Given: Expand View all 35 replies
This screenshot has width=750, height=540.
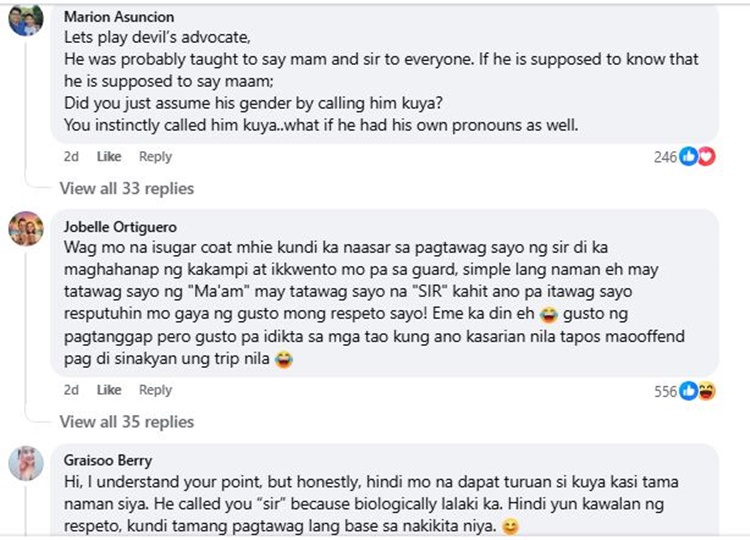Looking at the screenshot, I should point(126,422).
